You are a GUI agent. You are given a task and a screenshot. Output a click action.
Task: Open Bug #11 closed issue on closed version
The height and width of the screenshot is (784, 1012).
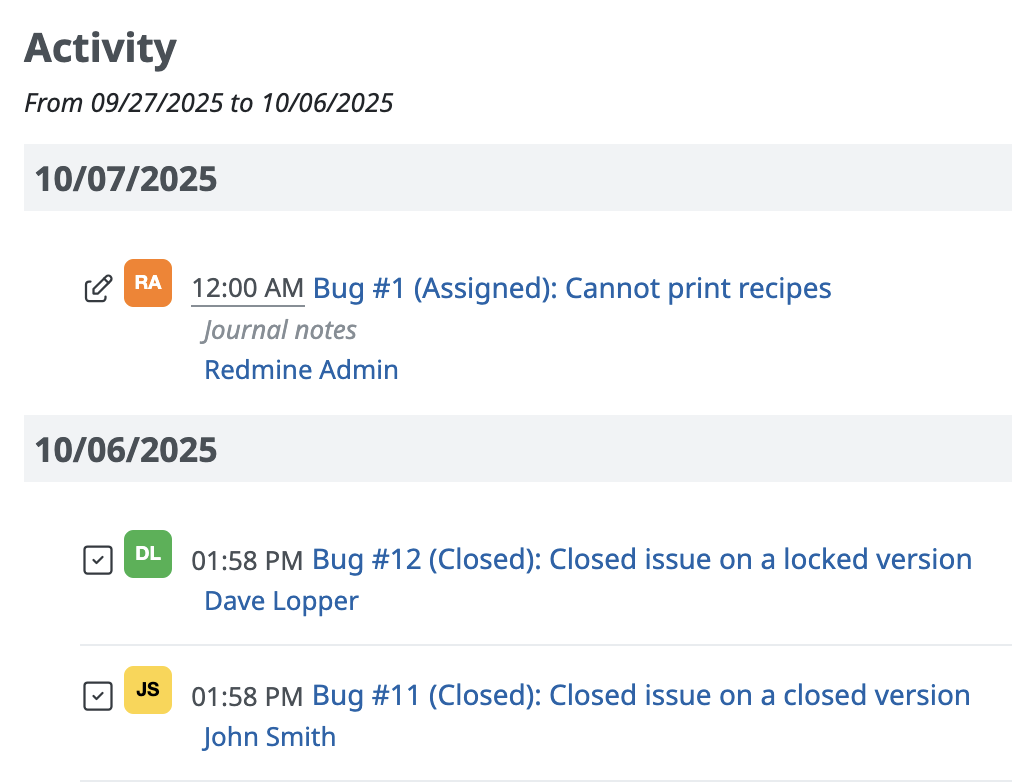pyautogui.click(x=641, y=695)
